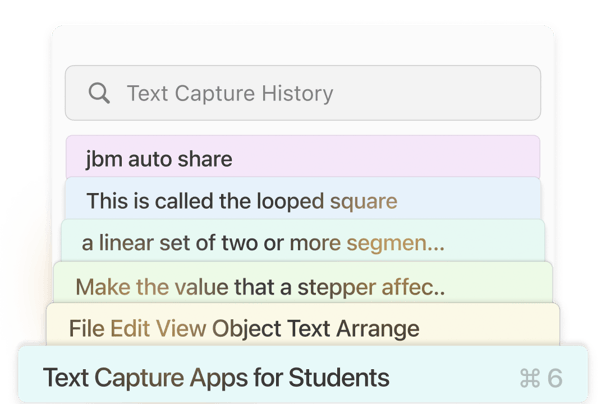Select the "jbm auto share" history entry
Screen dimensions: 606x404
coord(302,158)
